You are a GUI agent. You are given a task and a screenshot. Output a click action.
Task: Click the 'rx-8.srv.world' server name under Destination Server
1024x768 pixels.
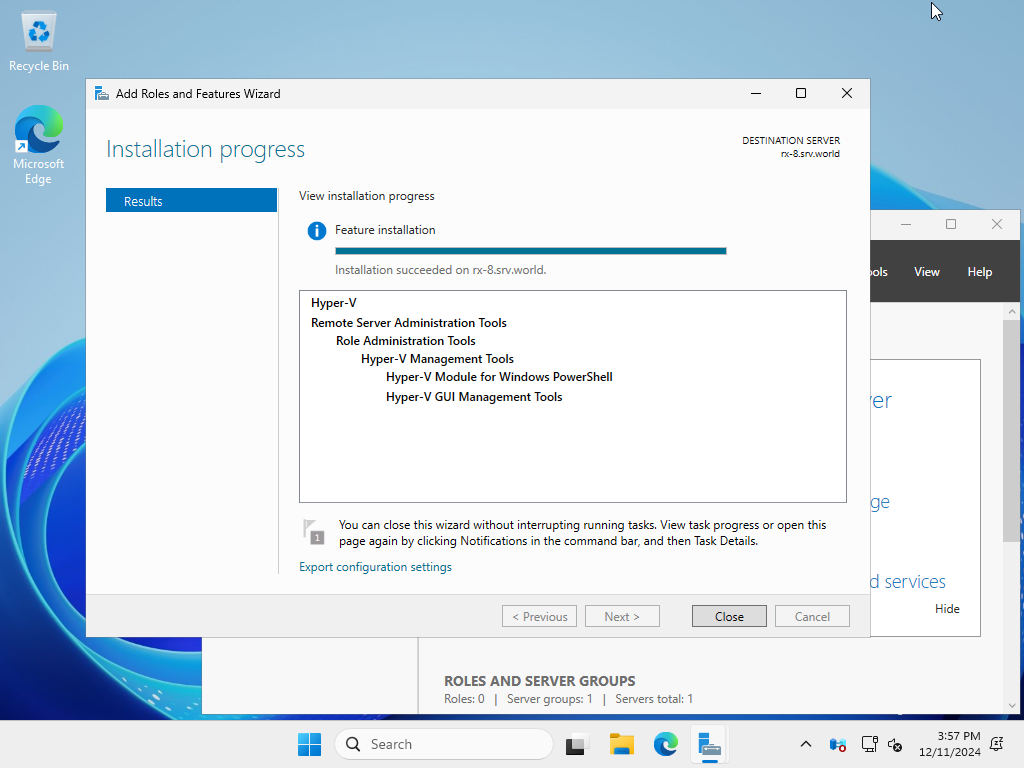click(810, 154)
